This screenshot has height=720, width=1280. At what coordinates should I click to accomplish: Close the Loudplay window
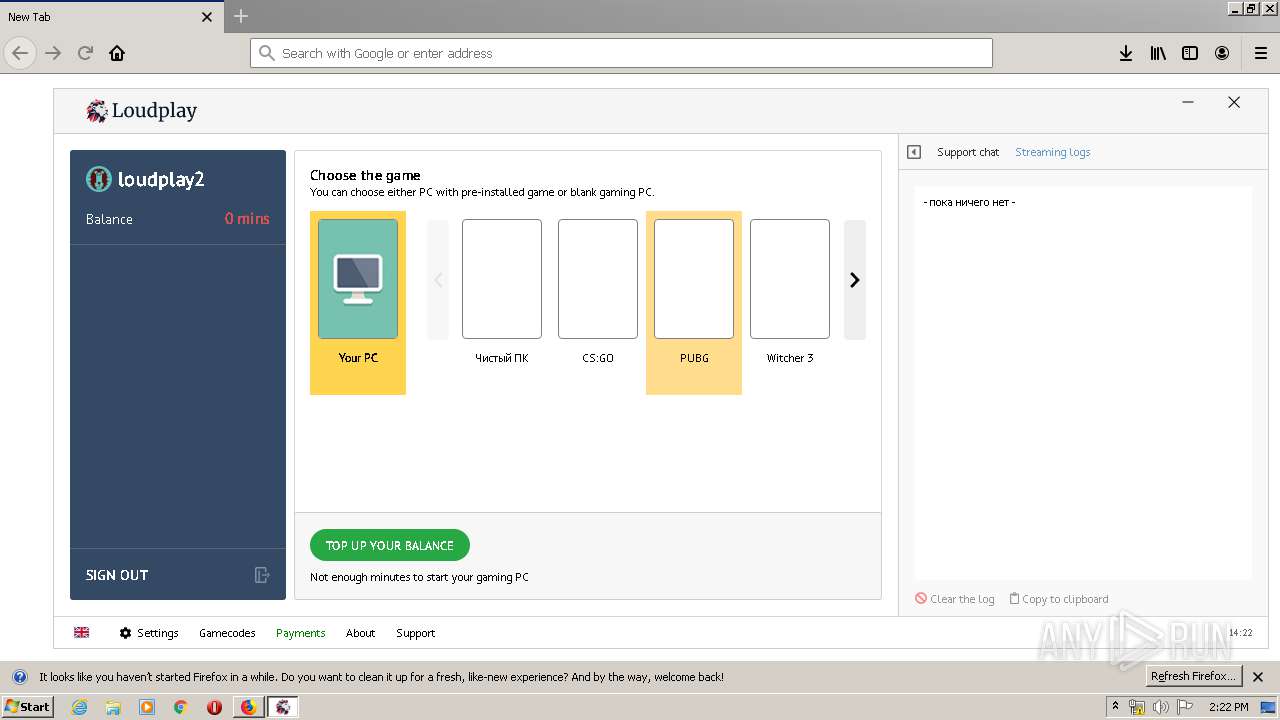pos(1234,102)
